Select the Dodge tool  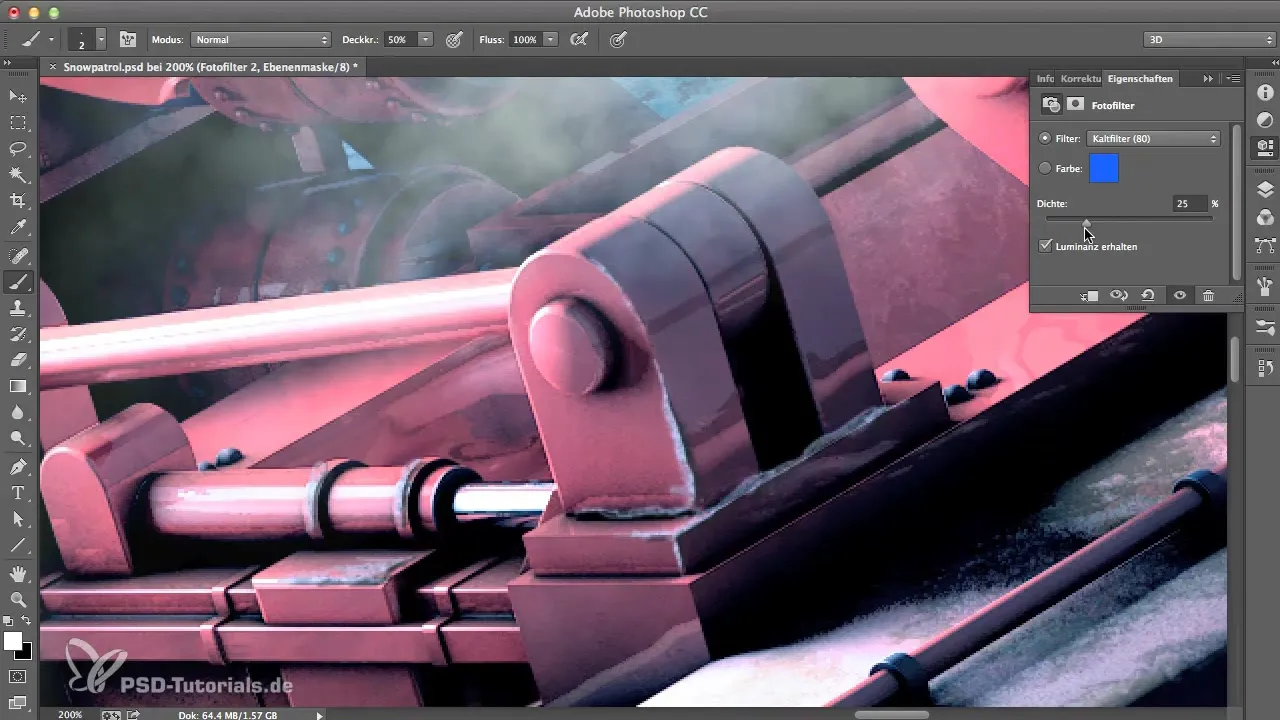pyautogui.click(x=18, y=438)
